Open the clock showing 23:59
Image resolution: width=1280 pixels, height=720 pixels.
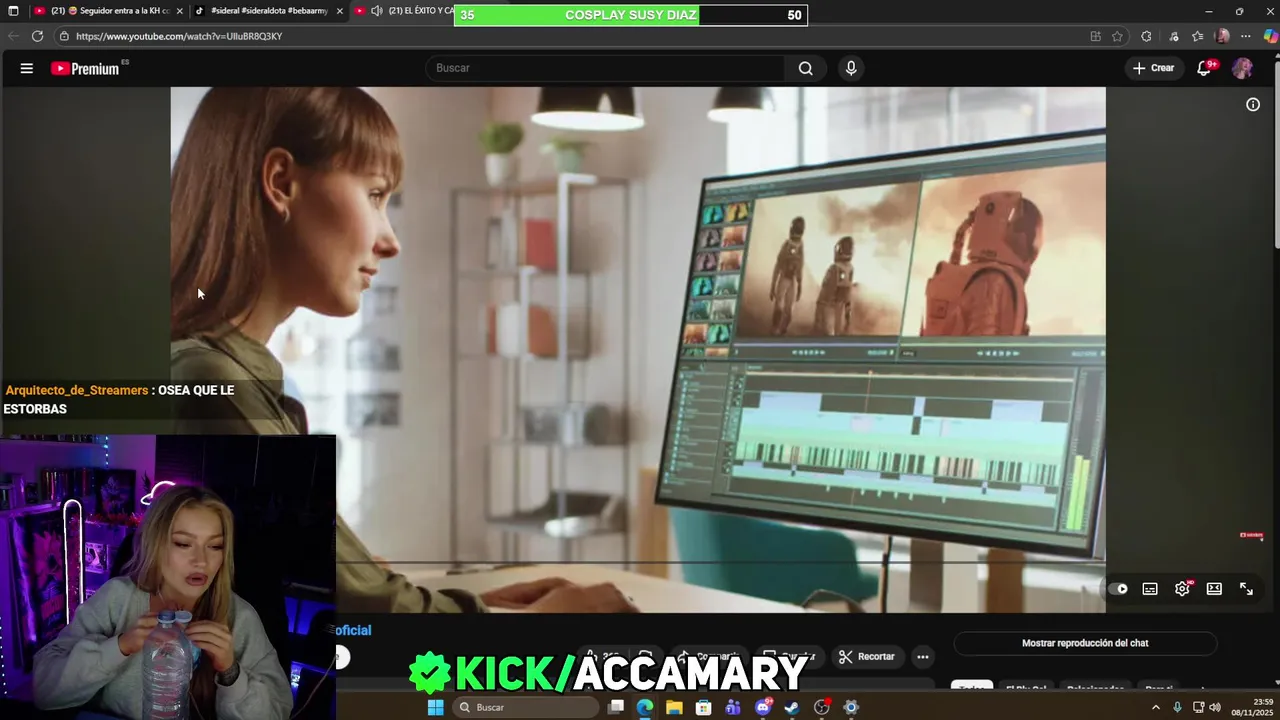[x=1251, y=707]
